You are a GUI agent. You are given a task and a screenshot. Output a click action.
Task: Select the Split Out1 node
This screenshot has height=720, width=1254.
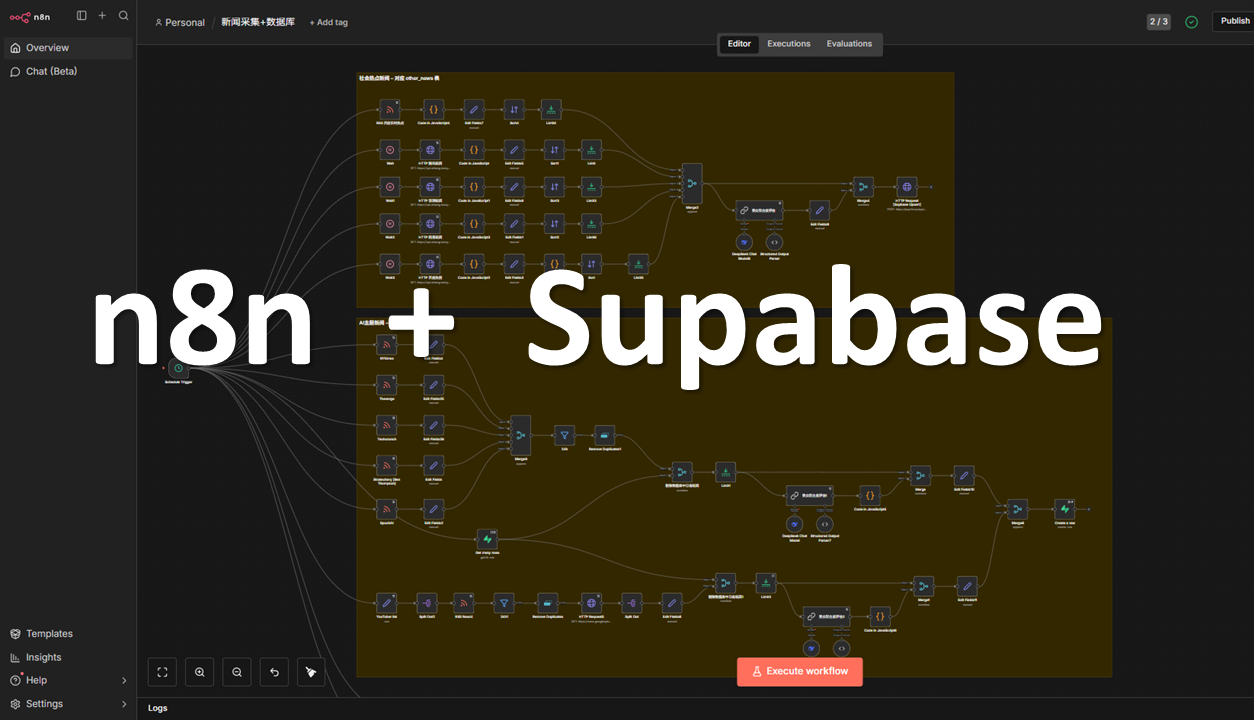(x=425, y=603)
